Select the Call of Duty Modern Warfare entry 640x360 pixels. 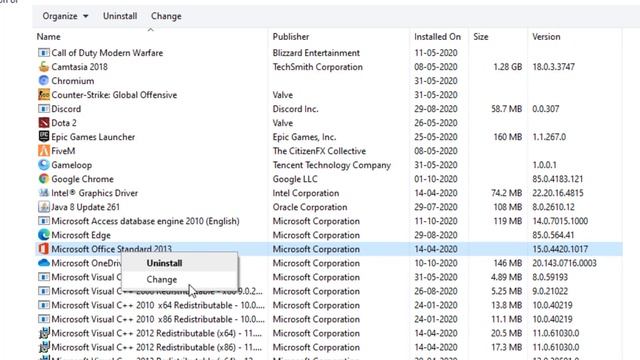pyautogui.click(x=107, y=53)
